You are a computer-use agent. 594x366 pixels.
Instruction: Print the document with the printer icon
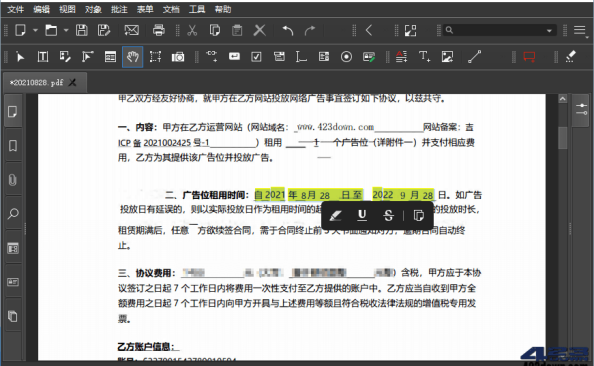158,30
